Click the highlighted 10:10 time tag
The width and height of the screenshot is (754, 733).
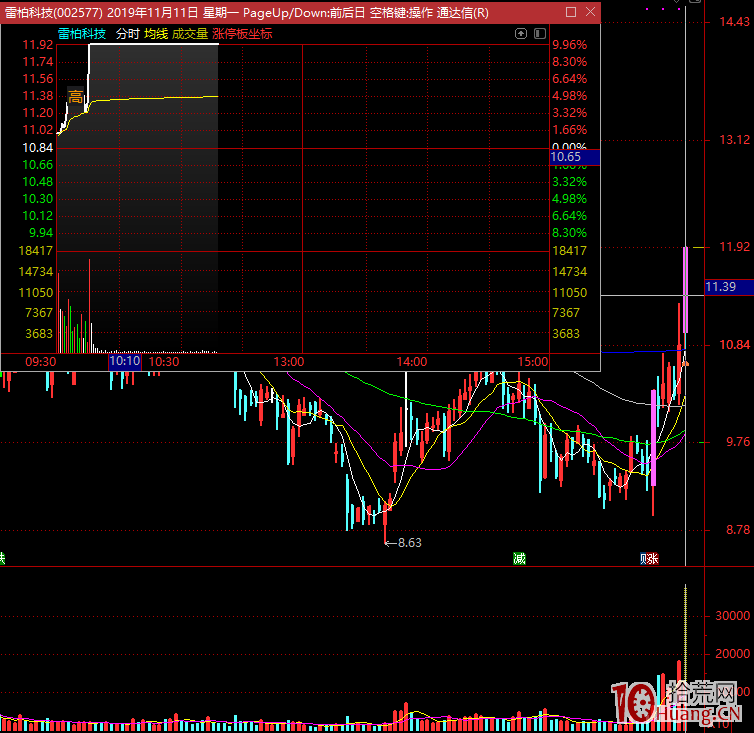(125, 361)
